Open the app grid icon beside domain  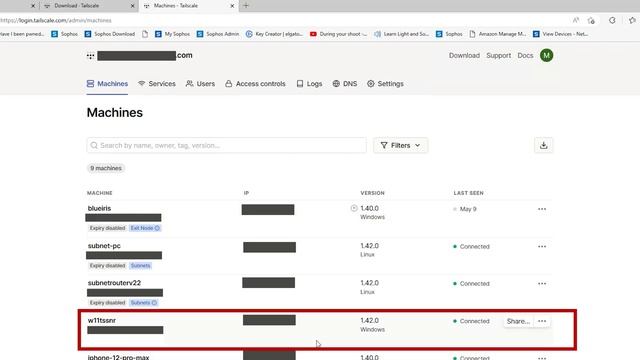91,56
